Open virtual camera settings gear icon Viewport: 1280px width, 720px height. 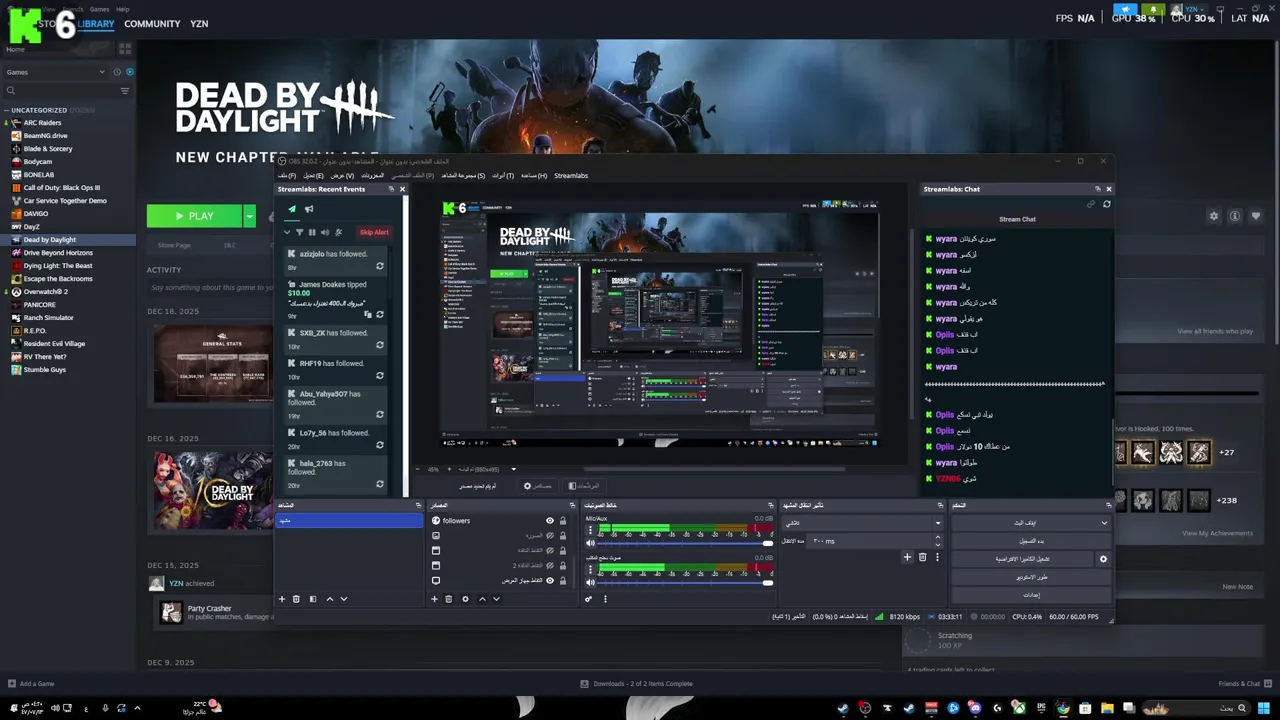(x=1103, y=559)
